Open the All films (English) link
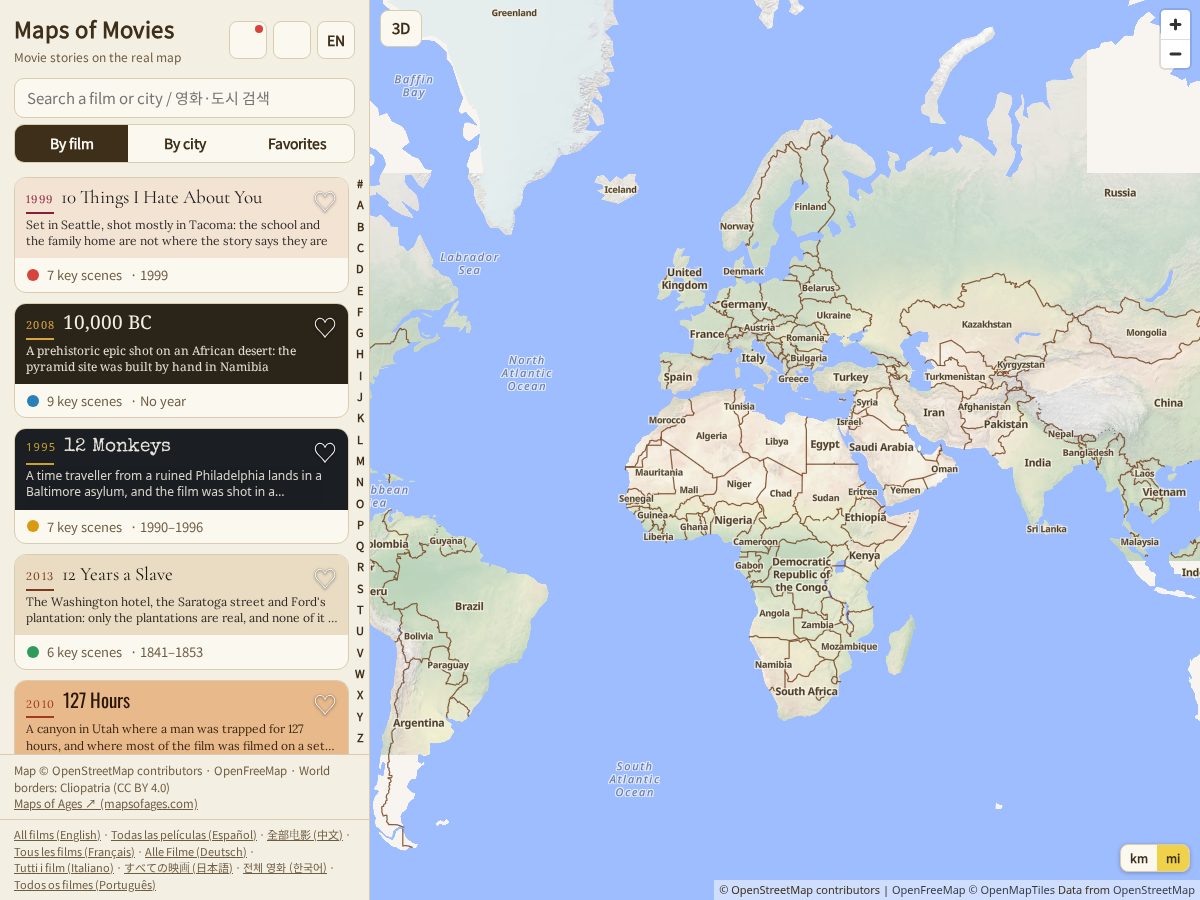The width and height of the screenshot is (1200, 900). tap(57, 835)
